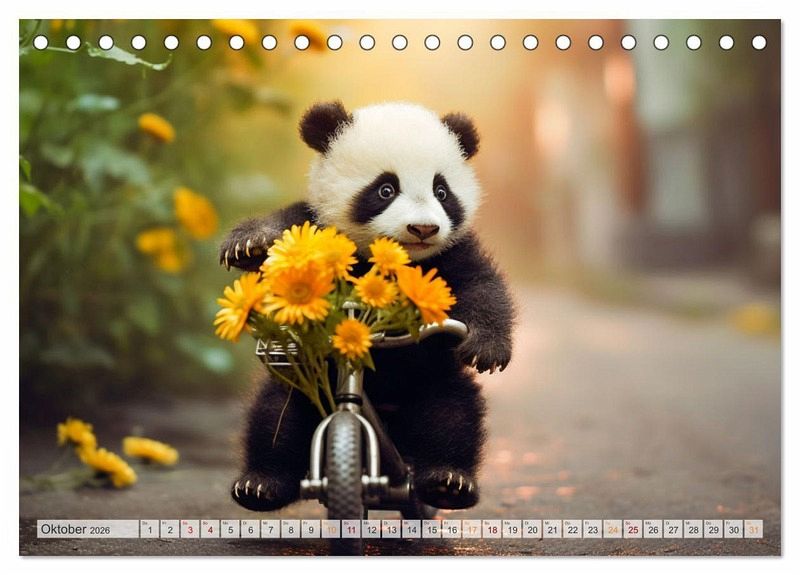This screenshot has height=575, width=800.
Task: Select day 28 in the calendar strip
Action: [x=693, y=529]
